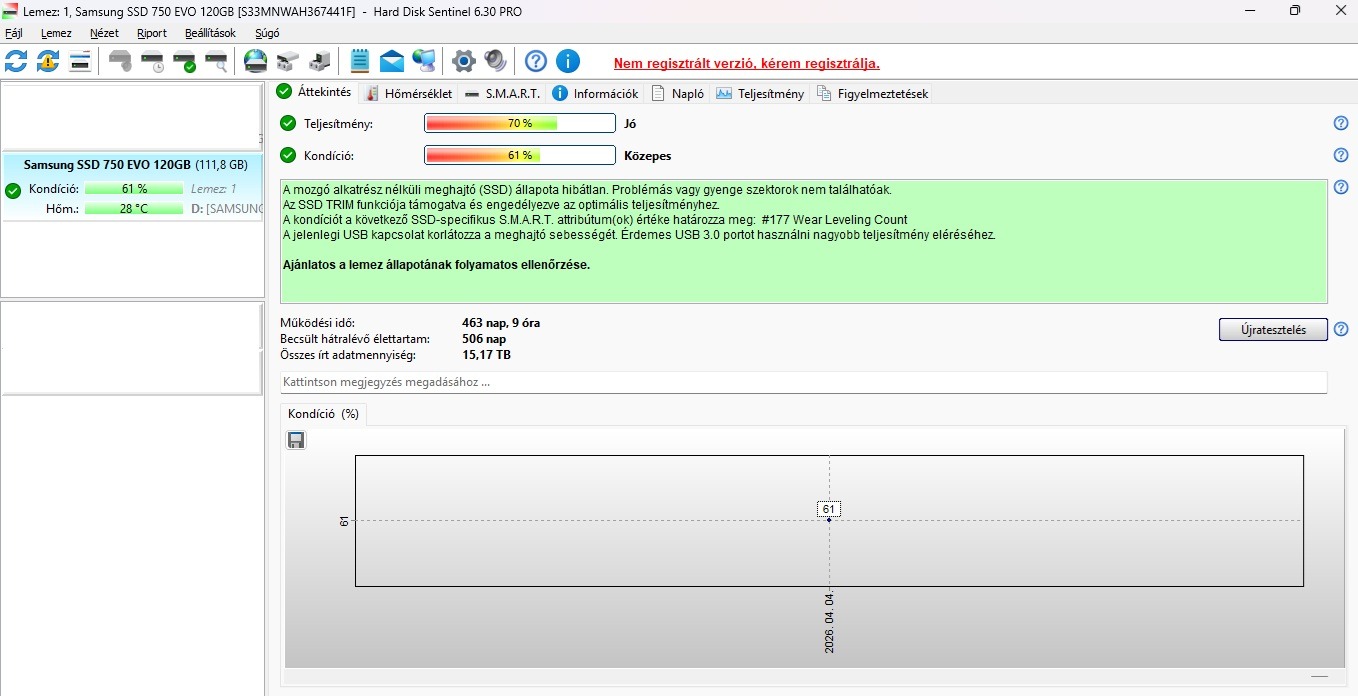Click the speaker sound toolbar icon

(495, 61)
